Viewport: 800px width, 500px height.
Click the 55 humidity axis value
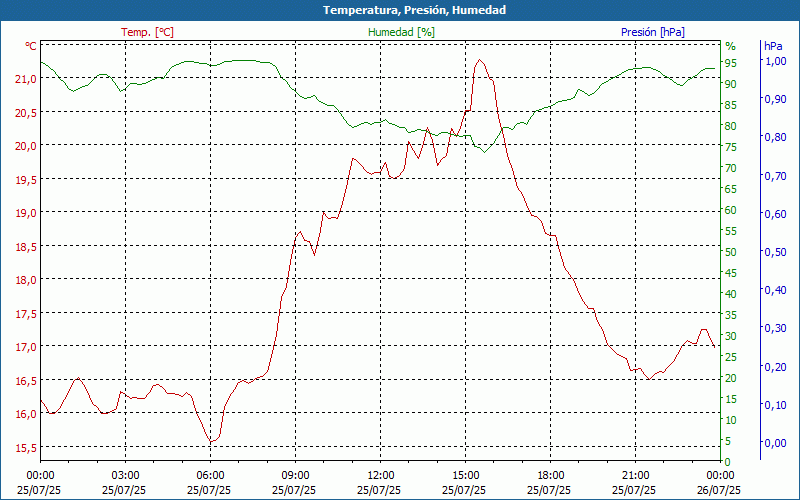[731, 231]
